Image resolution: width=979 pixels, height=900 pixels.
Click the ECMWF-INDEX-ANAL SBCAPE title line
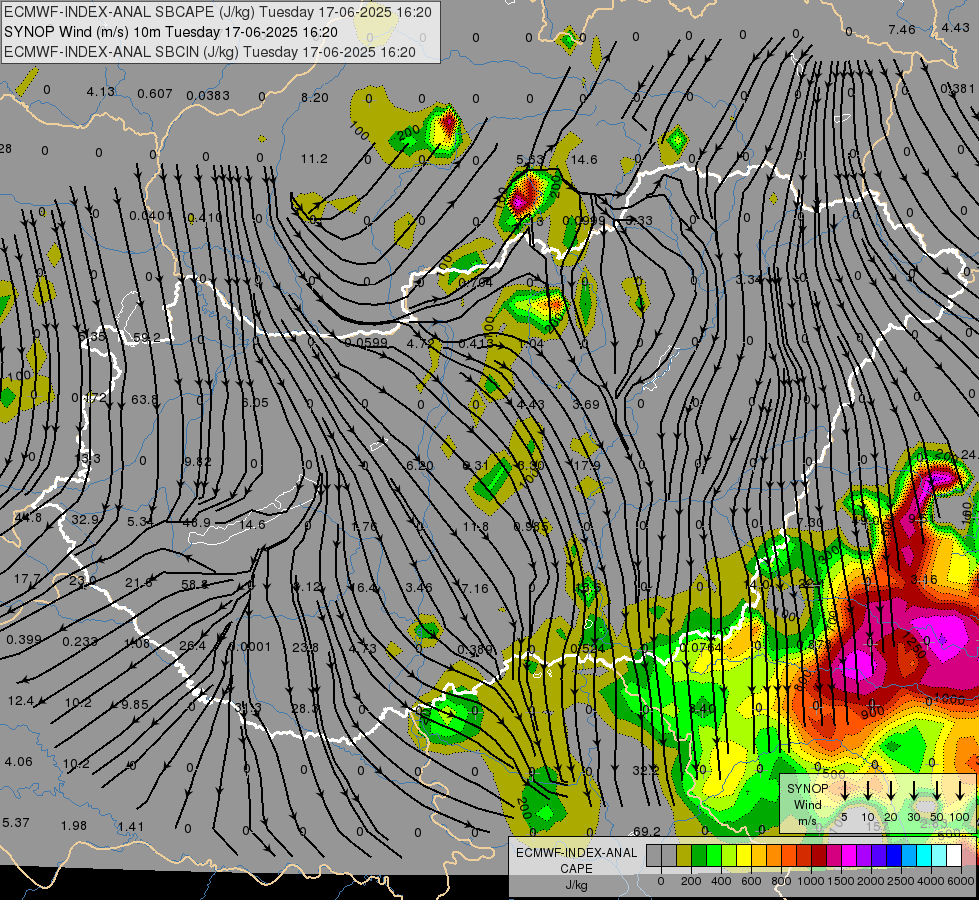coord(218,12)
